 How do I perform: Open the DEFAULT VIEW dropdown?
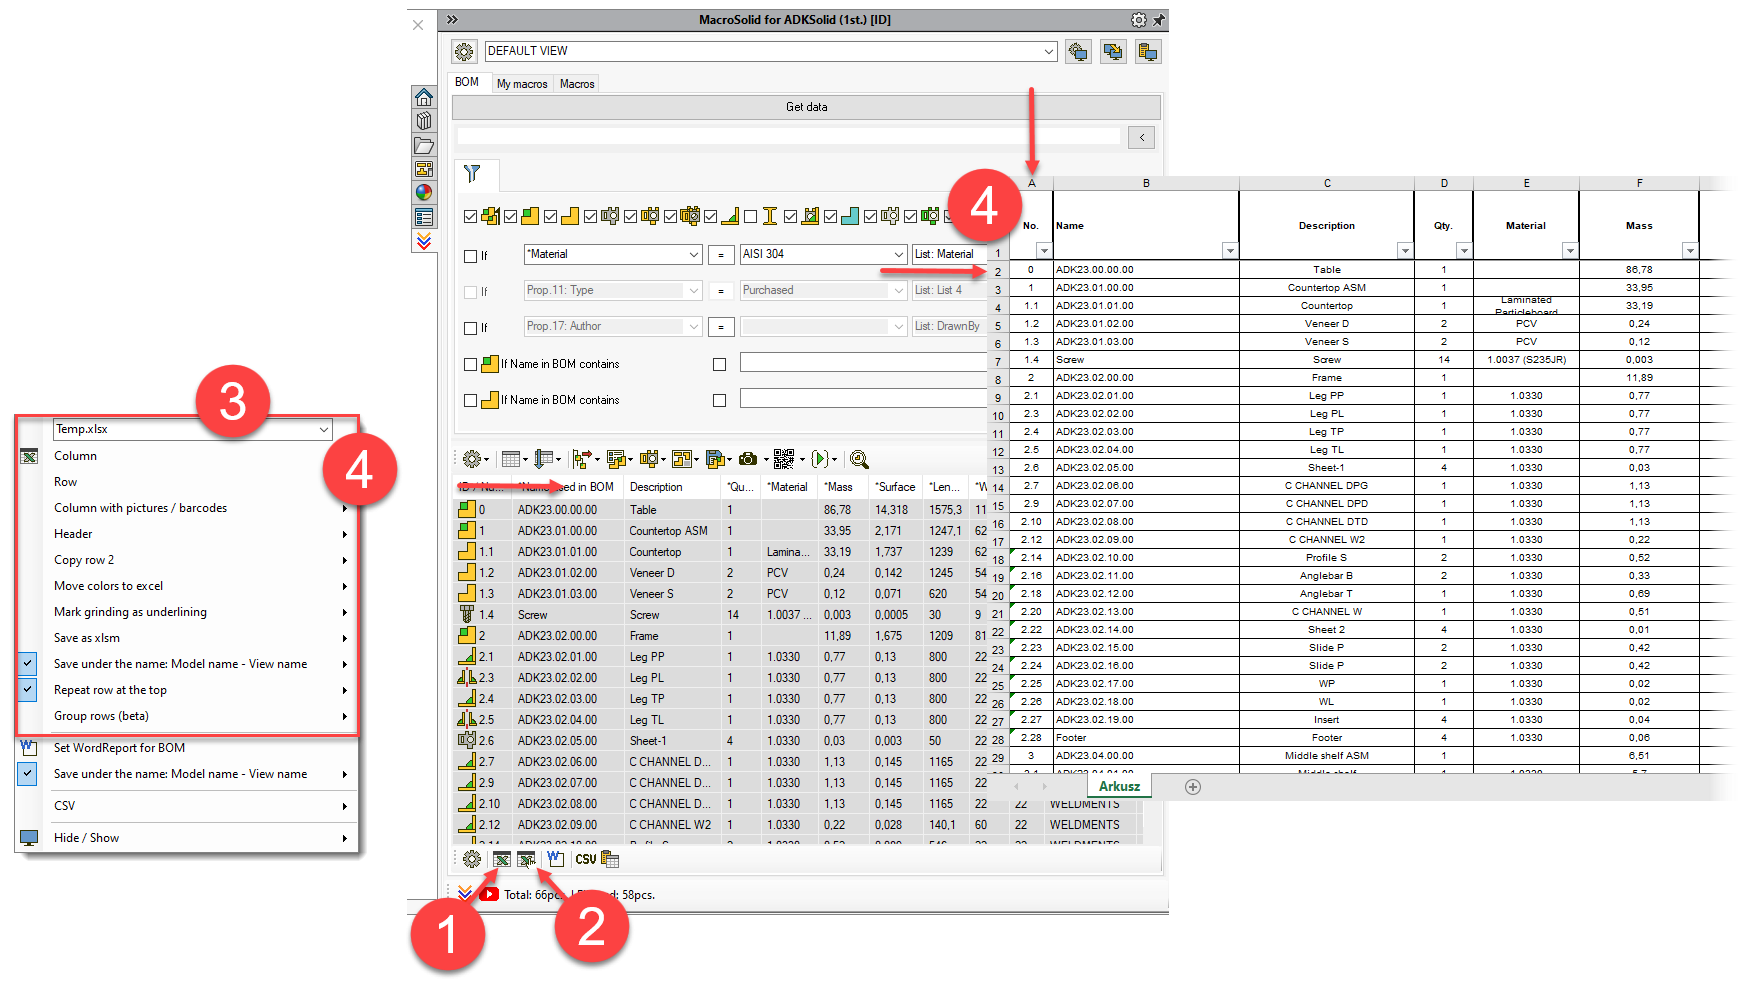coord(1048,51)
